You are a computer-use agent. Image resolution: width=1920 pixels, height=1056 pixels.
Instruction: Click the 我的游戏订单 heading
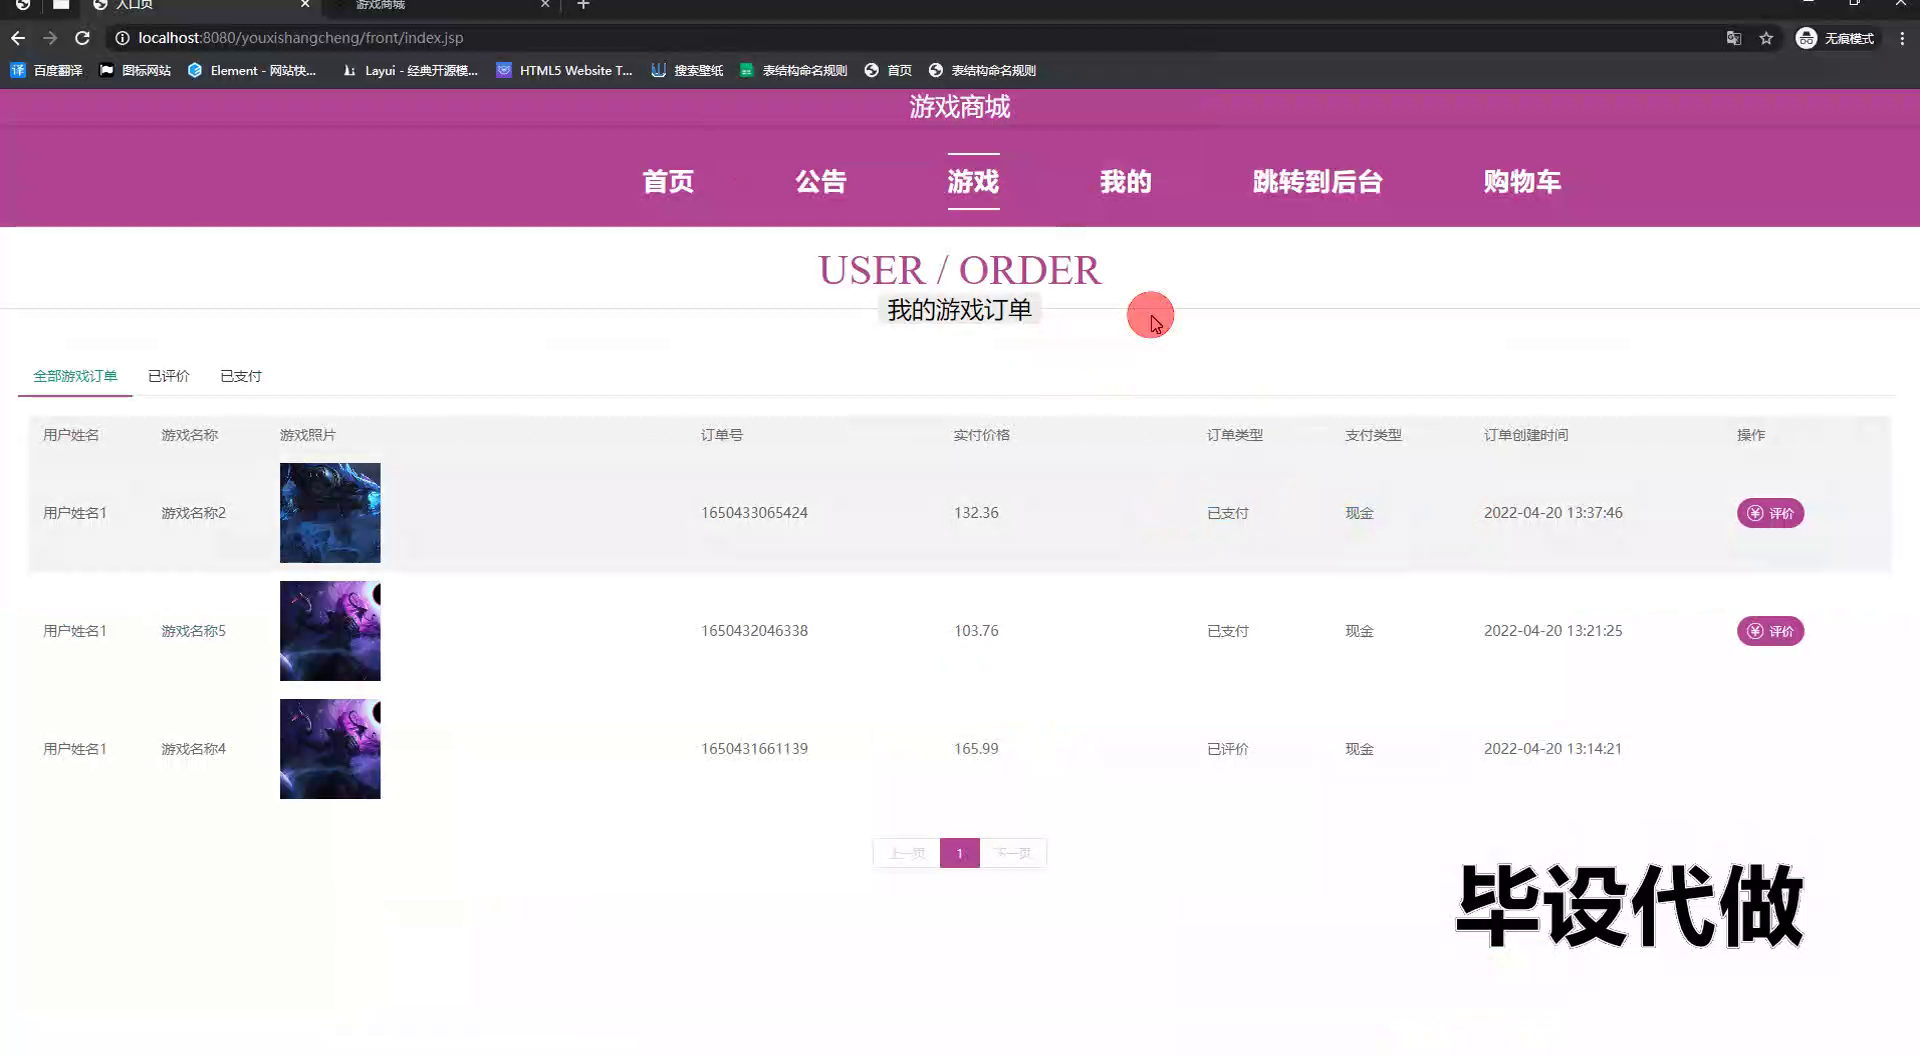coord(960,310)
